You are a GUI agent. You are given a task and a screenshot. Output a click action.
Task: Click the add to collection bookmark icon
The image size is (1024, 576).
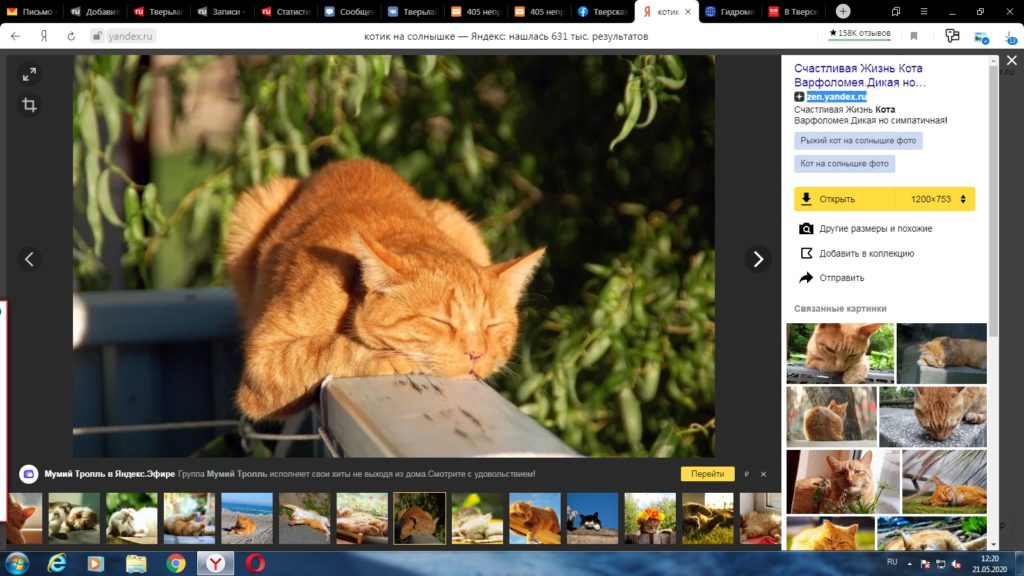806,253
